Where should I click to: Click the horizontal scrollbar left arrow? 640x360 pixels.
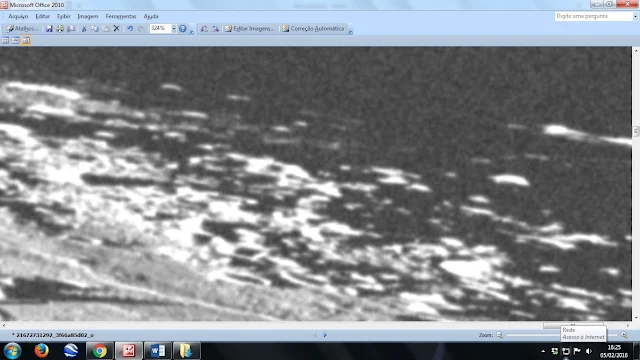4,325
